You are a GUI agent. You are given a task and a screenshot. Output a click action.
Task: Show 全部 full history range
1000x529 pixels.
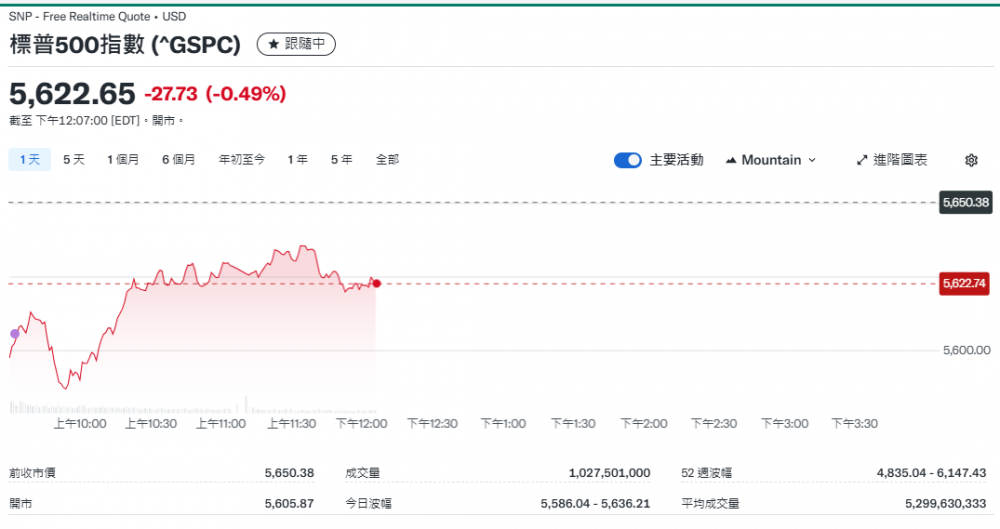click(x=387, y=159)
